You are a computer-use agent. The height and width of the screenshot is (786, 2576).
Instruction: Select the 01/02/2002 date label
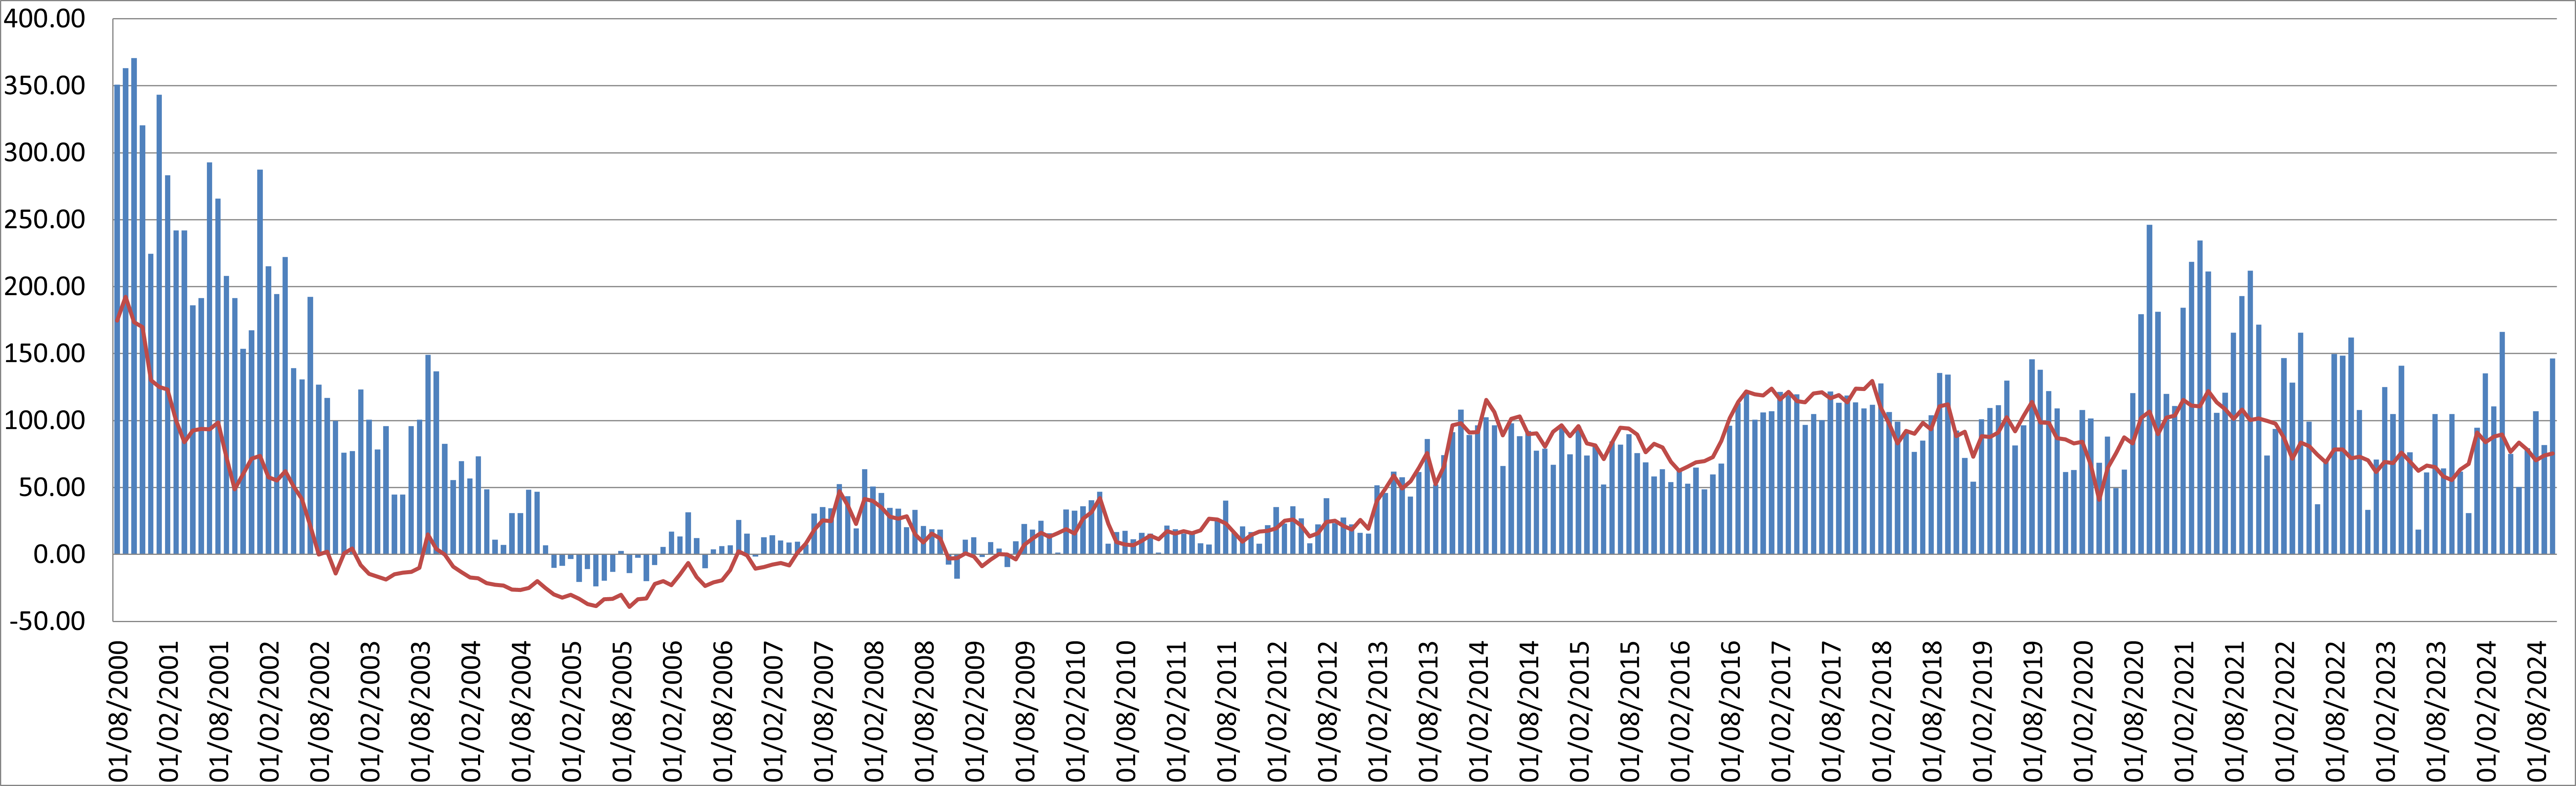269,712
